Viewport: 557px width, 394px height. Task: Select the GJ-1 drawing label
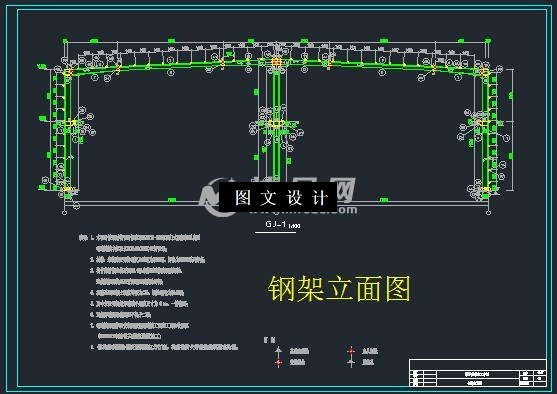pyautogui.click(x=276, y=225)
